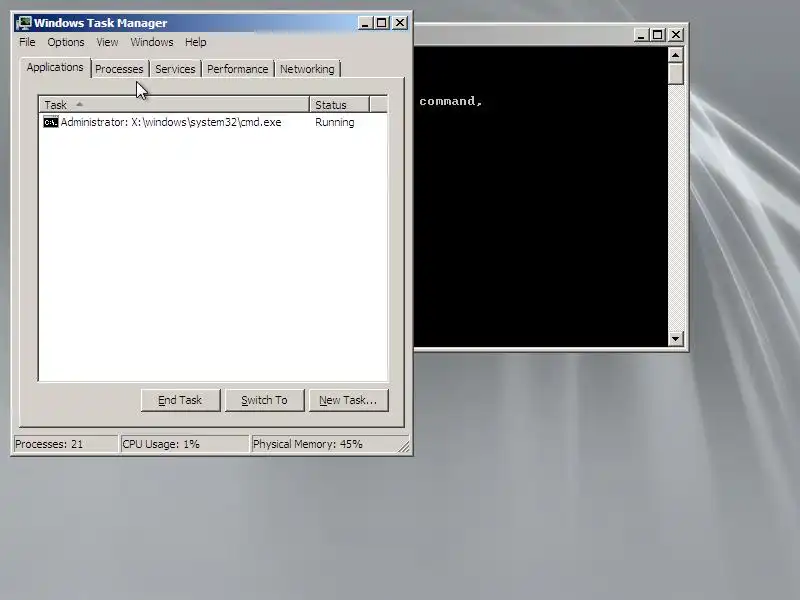Maximize the command prompt window

658,35
